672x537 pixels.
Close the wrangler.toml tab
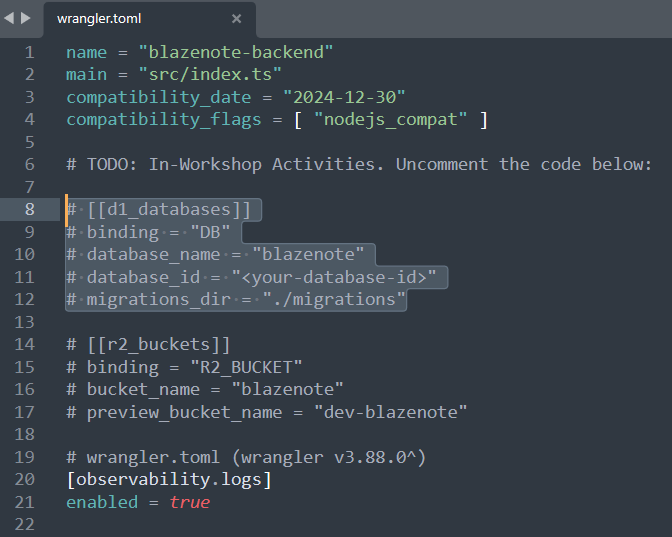(x=236, y=19)
